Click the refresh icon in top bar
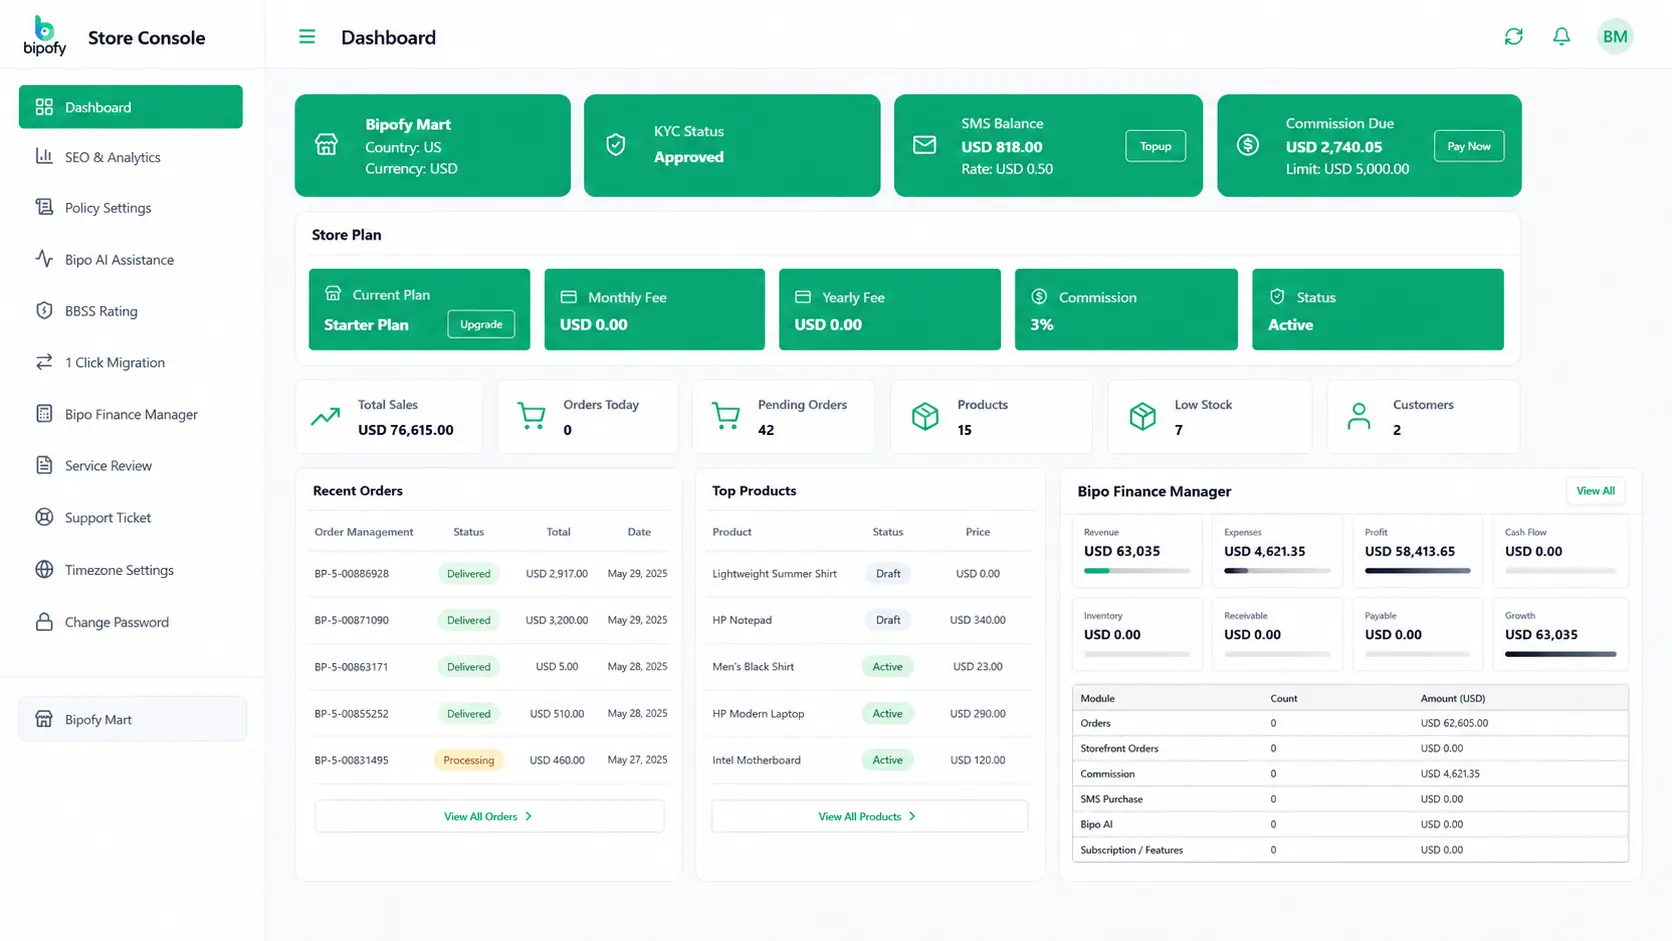The height and width of the screenshot is (941, 1672). point(1513,37)
